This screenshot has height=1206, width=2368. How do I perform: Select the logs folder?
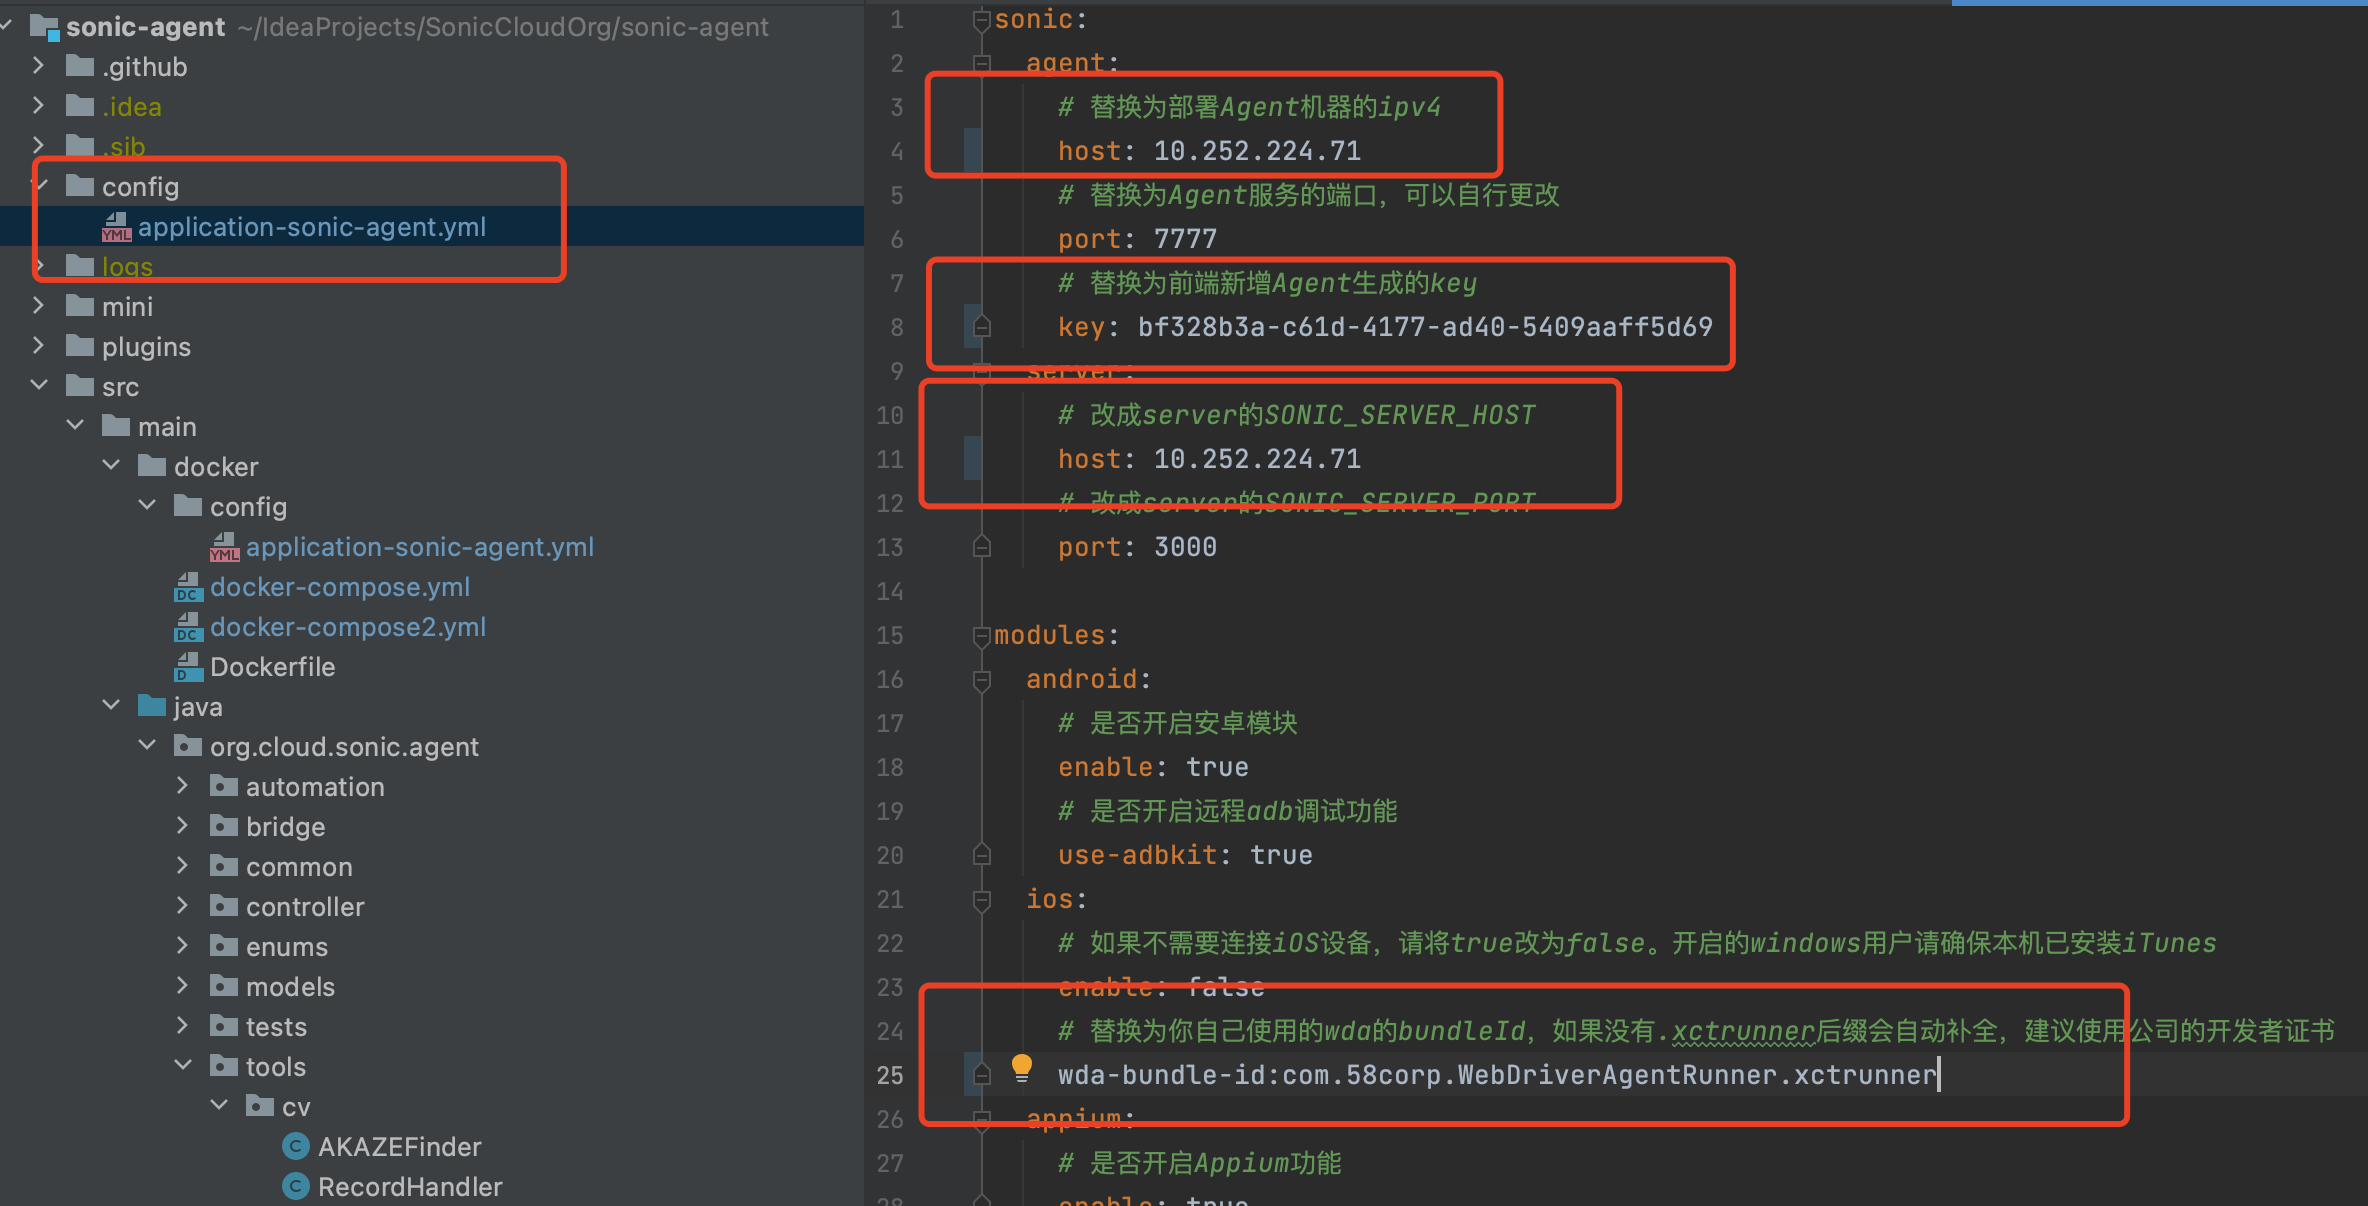point(127,267)
